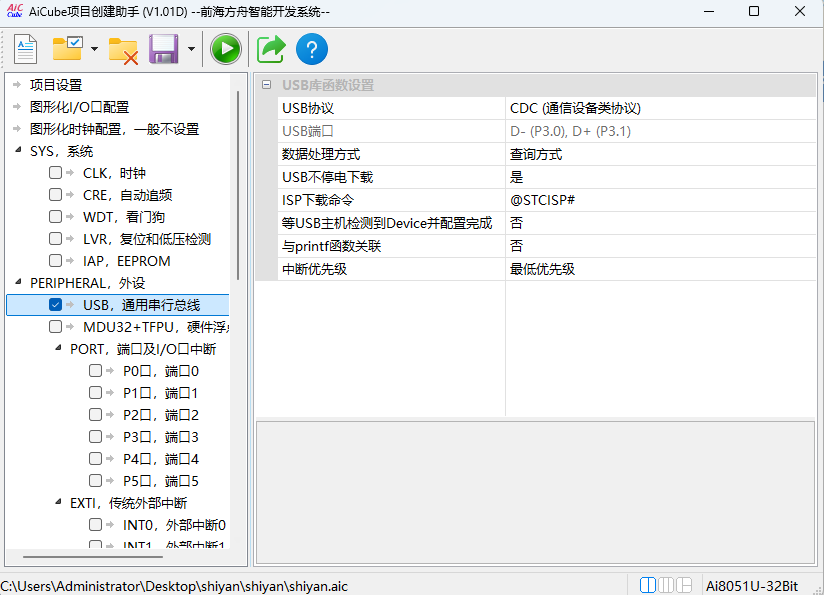Create a new project document
824x595 pixels.
point(25,48)
